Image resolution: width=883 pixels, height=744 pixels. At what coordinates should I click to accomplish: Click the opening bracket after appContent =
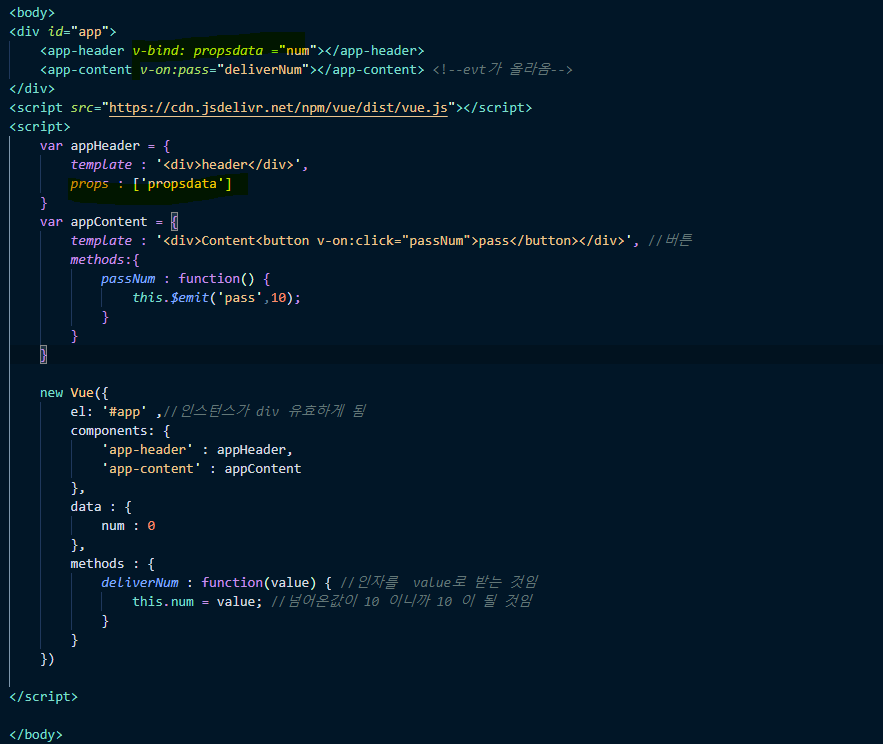175,222
